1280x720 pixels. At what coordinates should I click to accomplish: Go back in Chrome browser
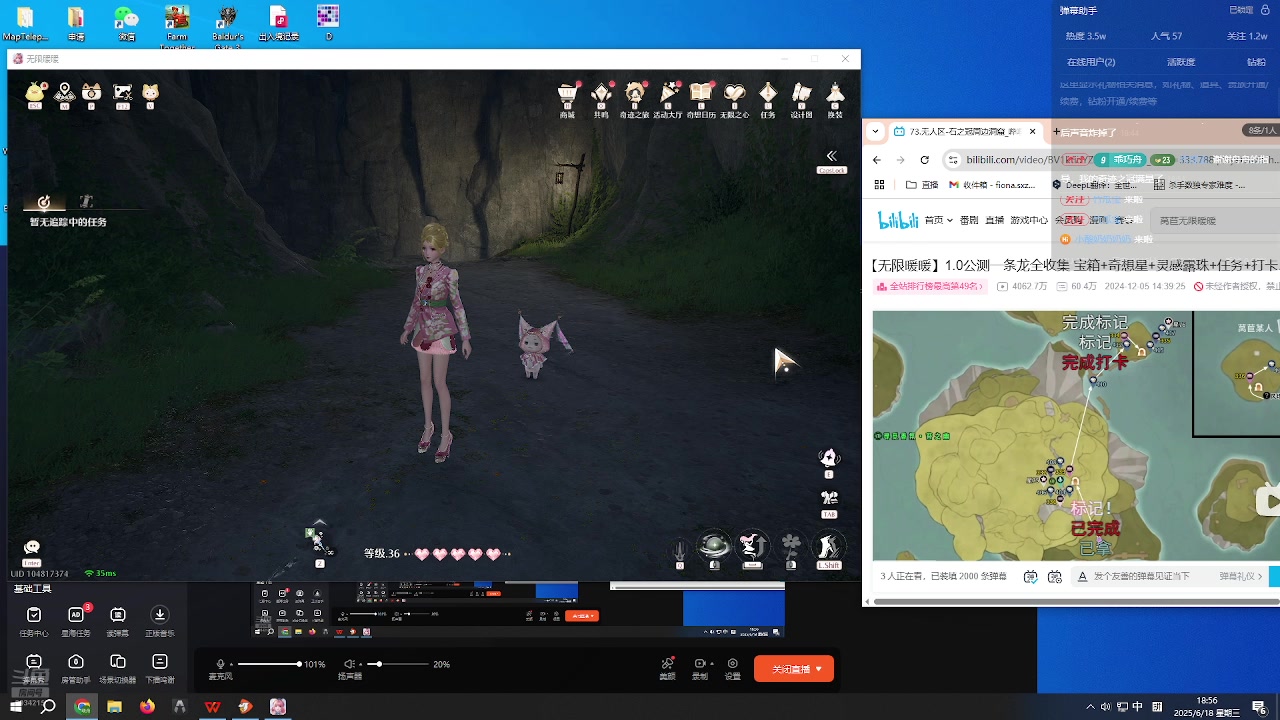877,160
